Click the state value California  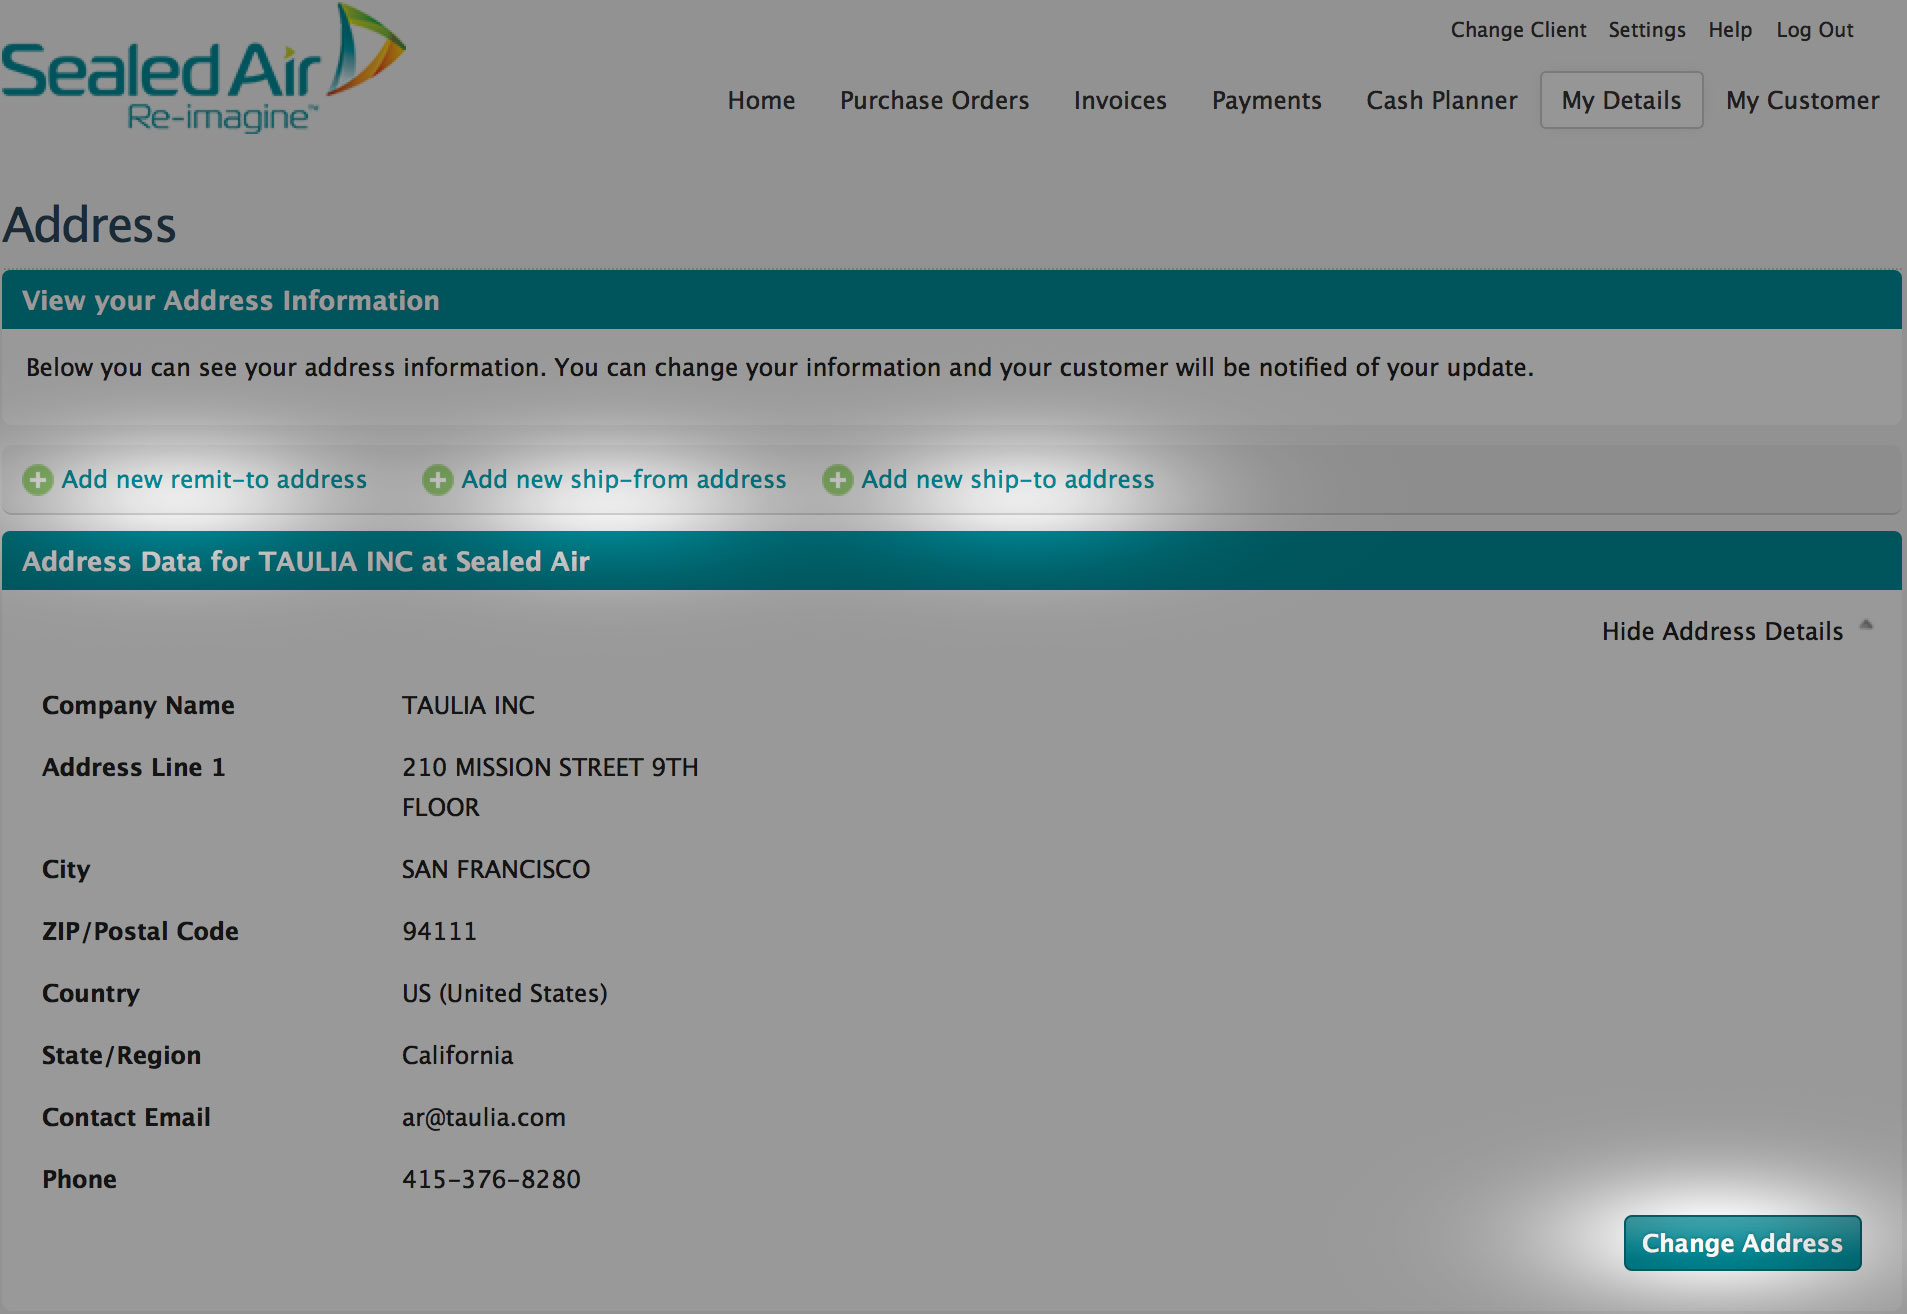(x=457, y=1055)
